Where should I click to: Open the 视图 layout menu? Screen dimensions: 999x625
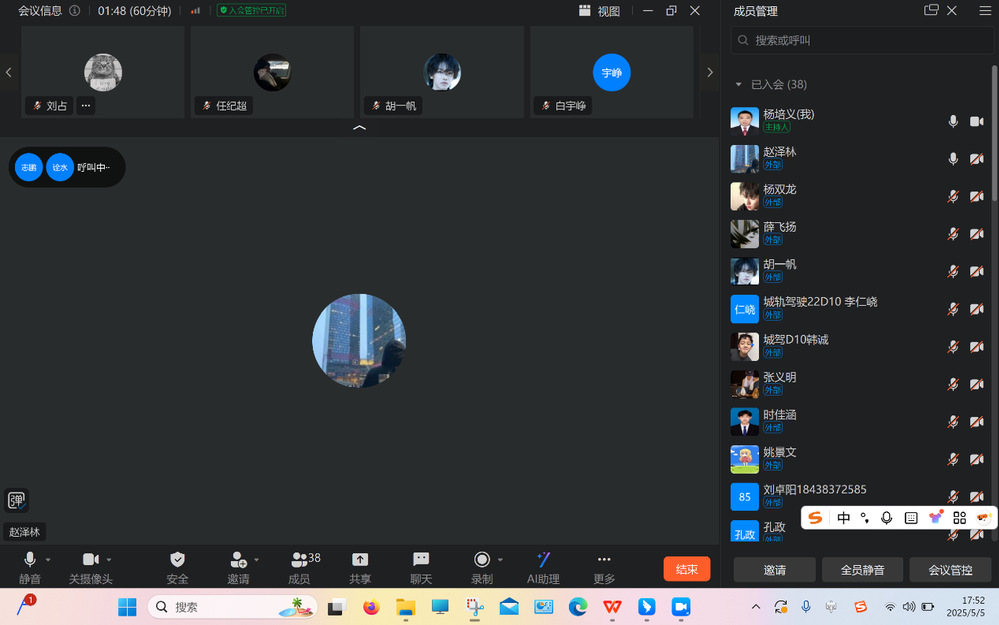coord(599,11)
